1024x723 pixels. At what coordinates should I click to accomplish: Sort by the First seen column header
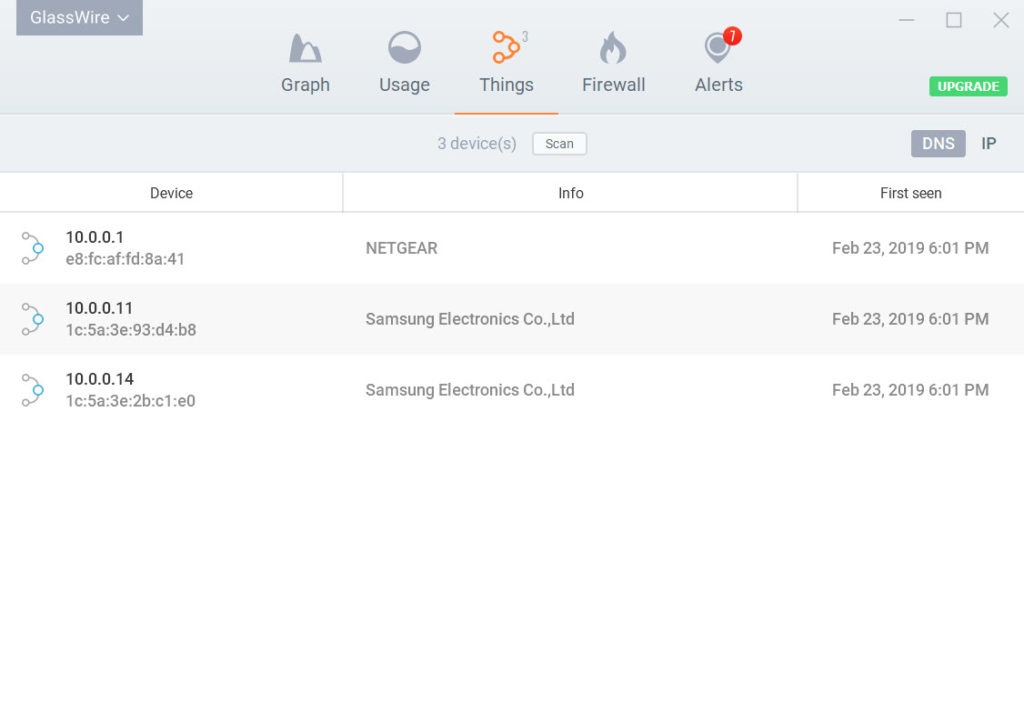[910, 193]
